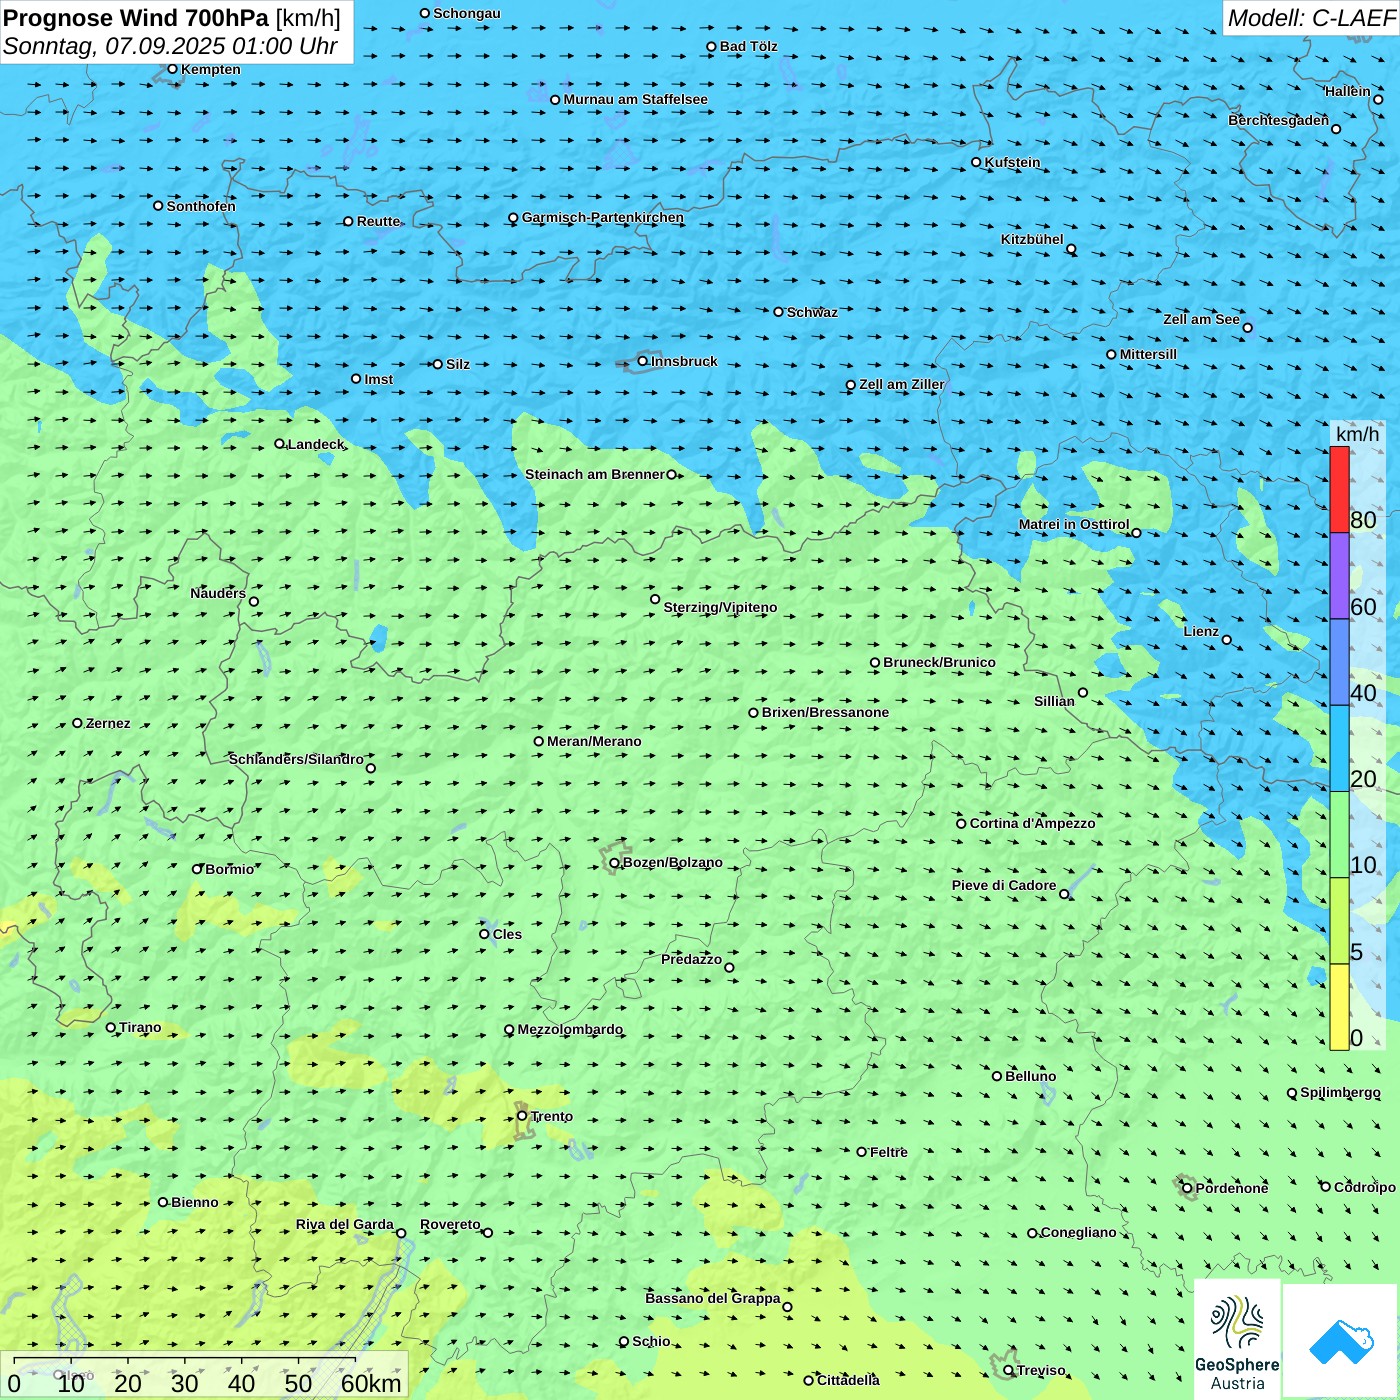1400x1400 pixels.
Task: Click the Schongau location dot
Action: pos(425,13)
